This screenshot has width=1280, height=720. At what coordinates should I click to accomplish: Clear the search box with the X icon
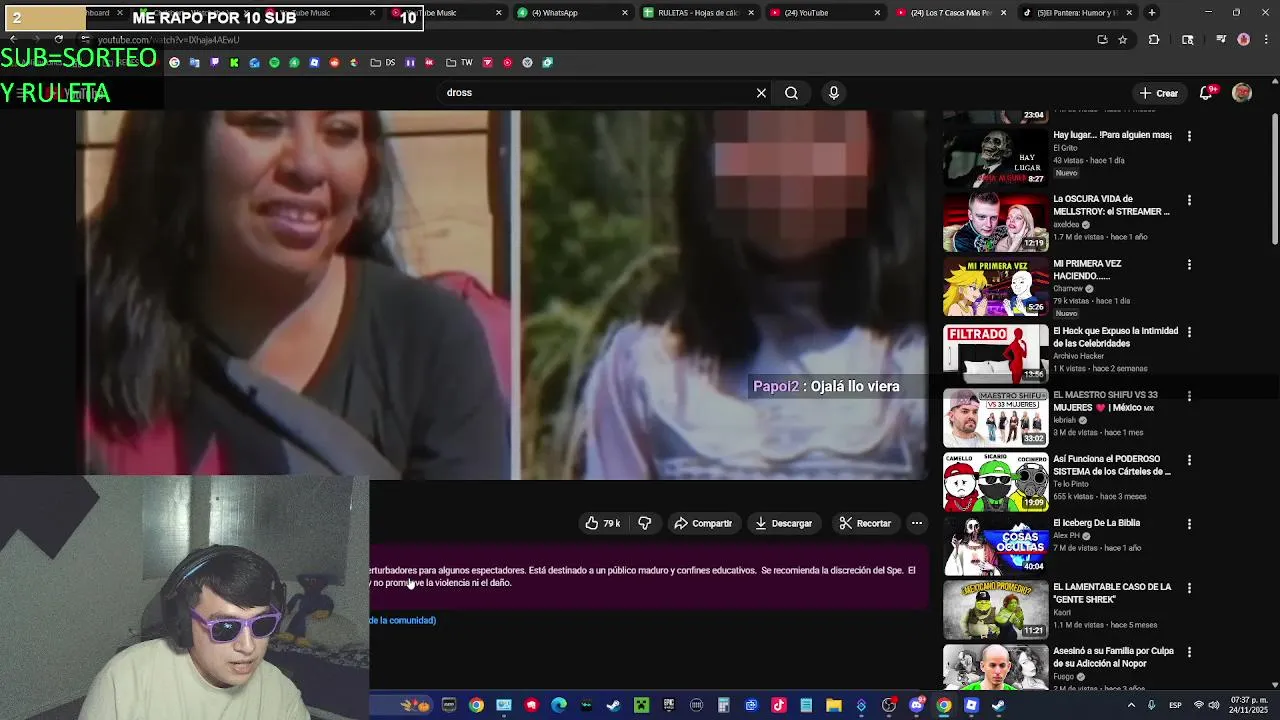tap(761, 93)
